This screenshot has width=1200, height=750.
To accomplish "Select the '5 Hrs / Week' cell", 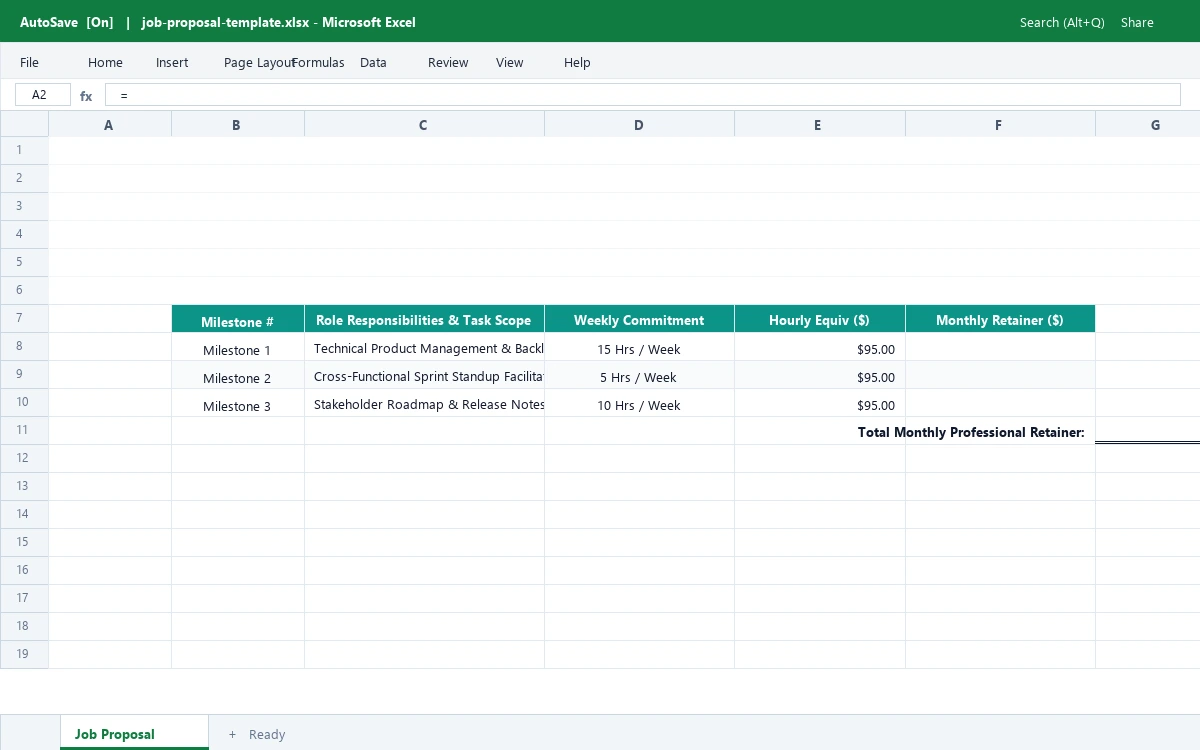I will pyautogui.click(x=639, y=375).
